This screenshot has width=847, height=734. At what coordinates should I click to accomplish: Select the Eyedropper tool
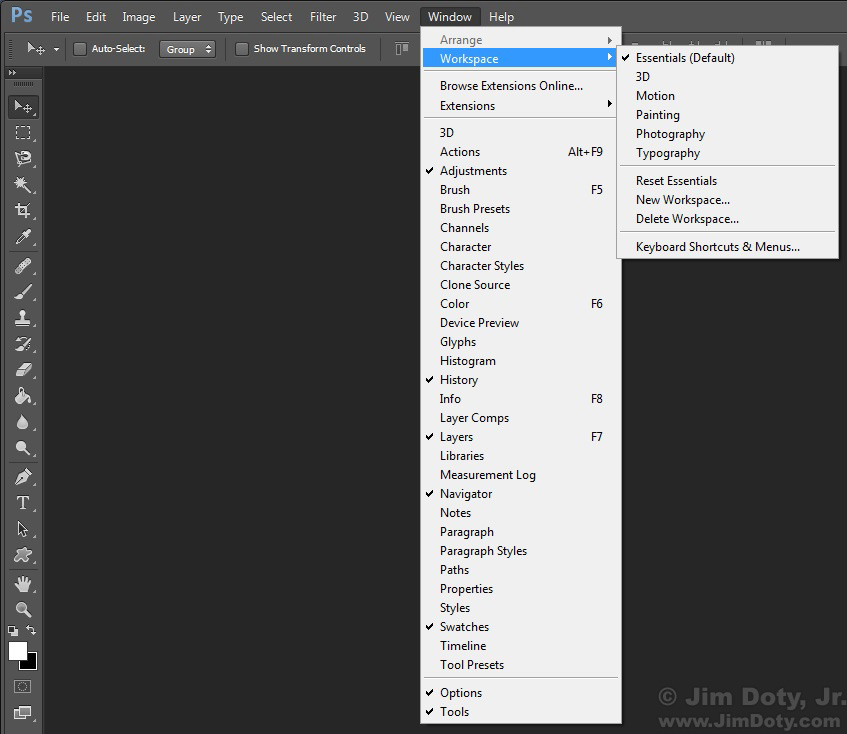click(x=23, y=237)
